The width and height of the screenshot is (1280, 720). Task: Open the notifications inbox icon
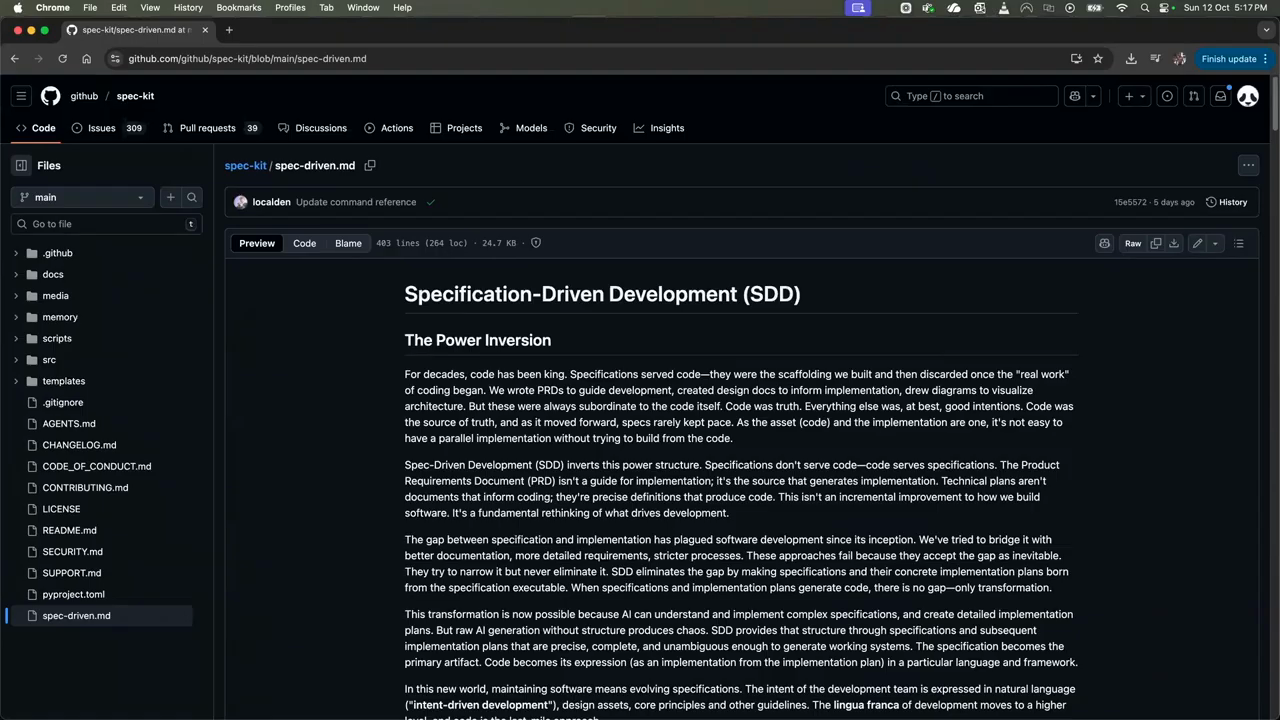[x=1220, y=96]
